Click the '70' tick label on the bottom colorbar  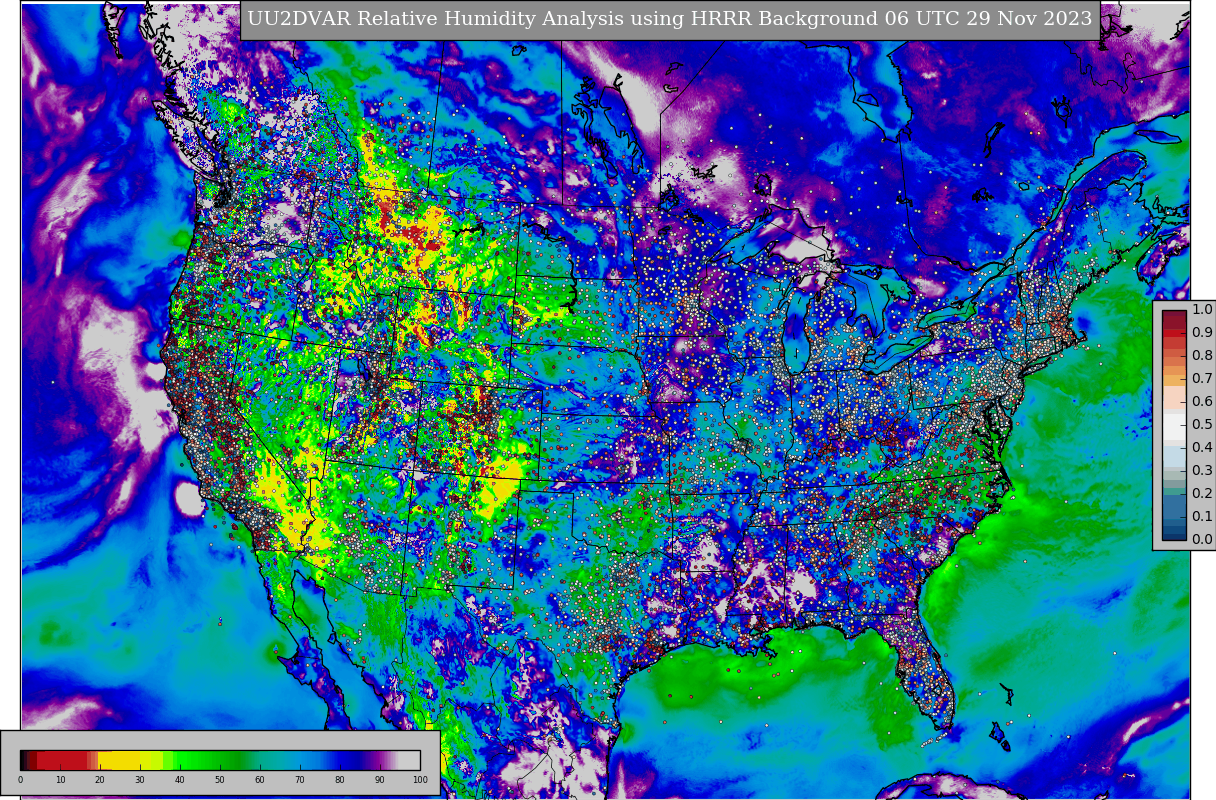(300, 780)
